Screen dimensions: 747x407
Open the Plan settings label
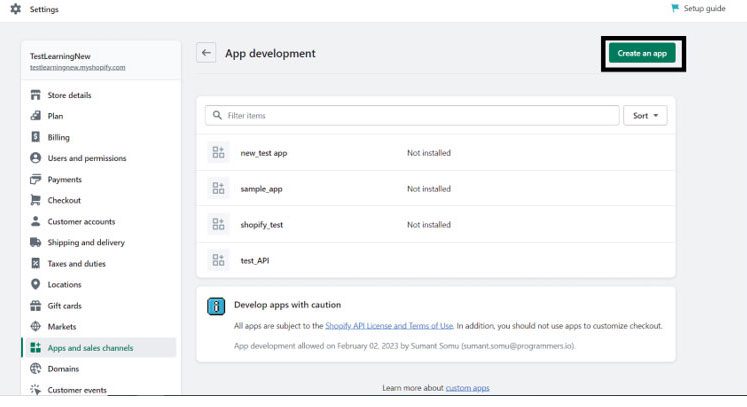[x=55, y=116]
